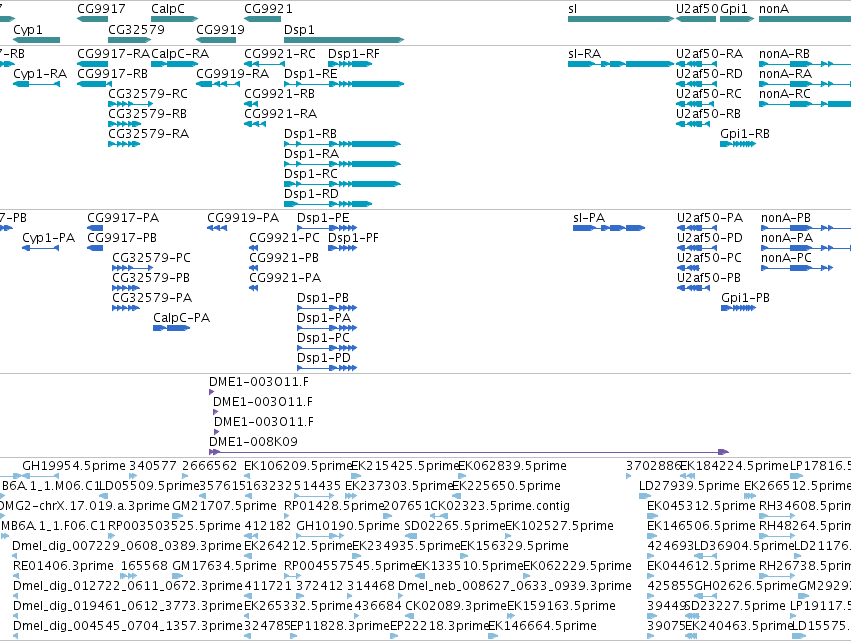Select EST GM17634.5prime
This screenshot has height=641, width=851.
pyautogui.click(x=224, y=566)
